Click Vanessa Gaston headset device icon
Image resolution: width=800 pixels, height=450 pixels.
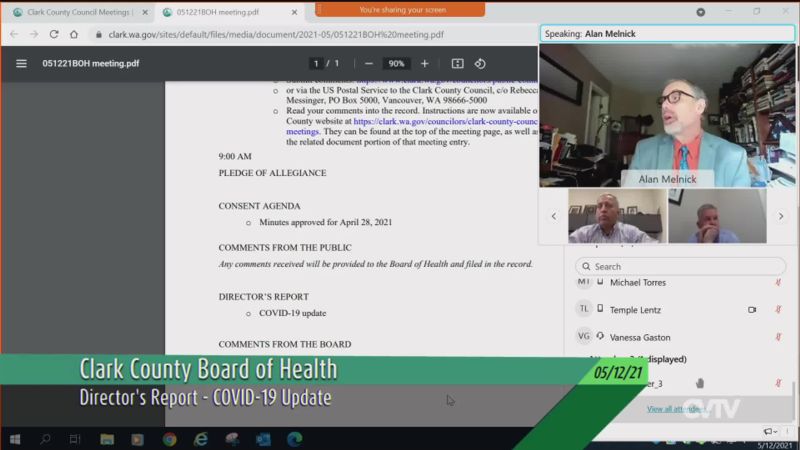pos(600,336)
